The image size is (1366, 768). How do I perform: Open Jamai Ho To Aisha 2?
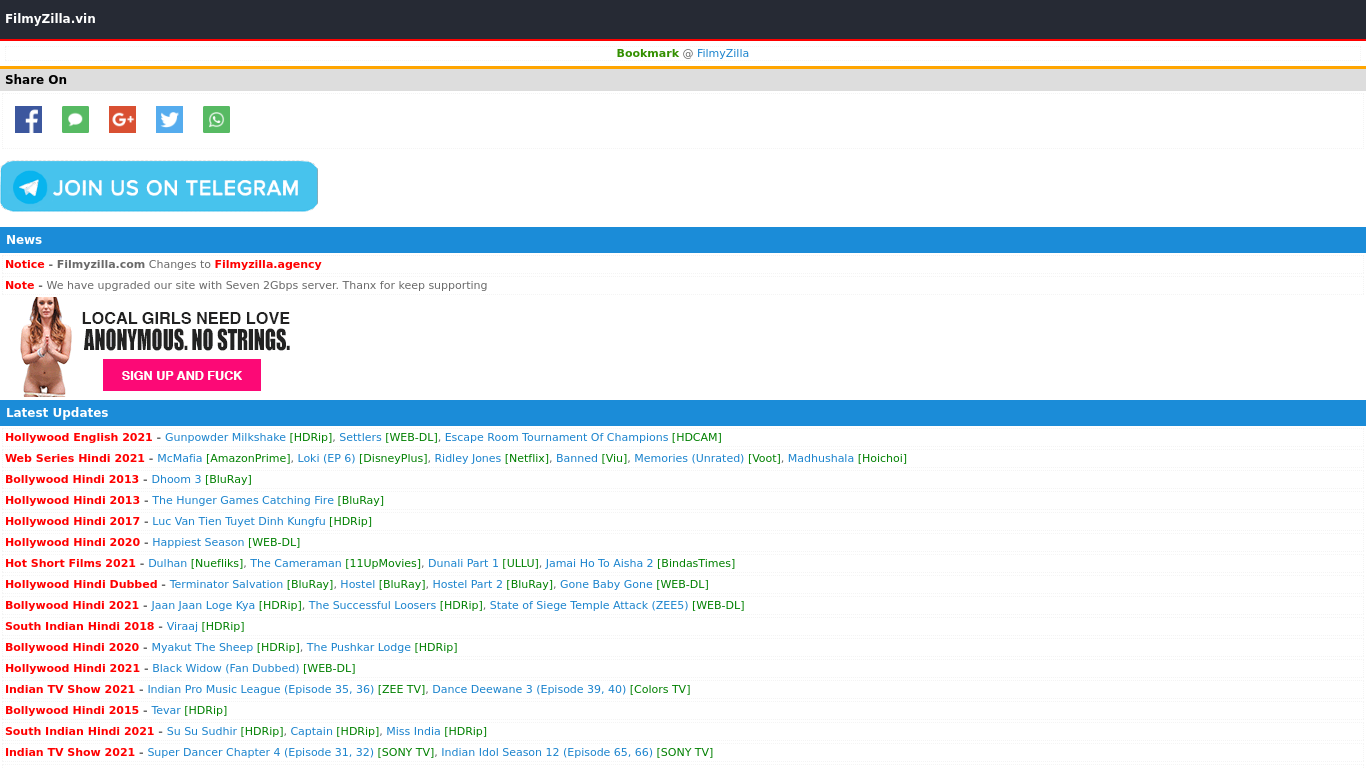click(599, 564)
